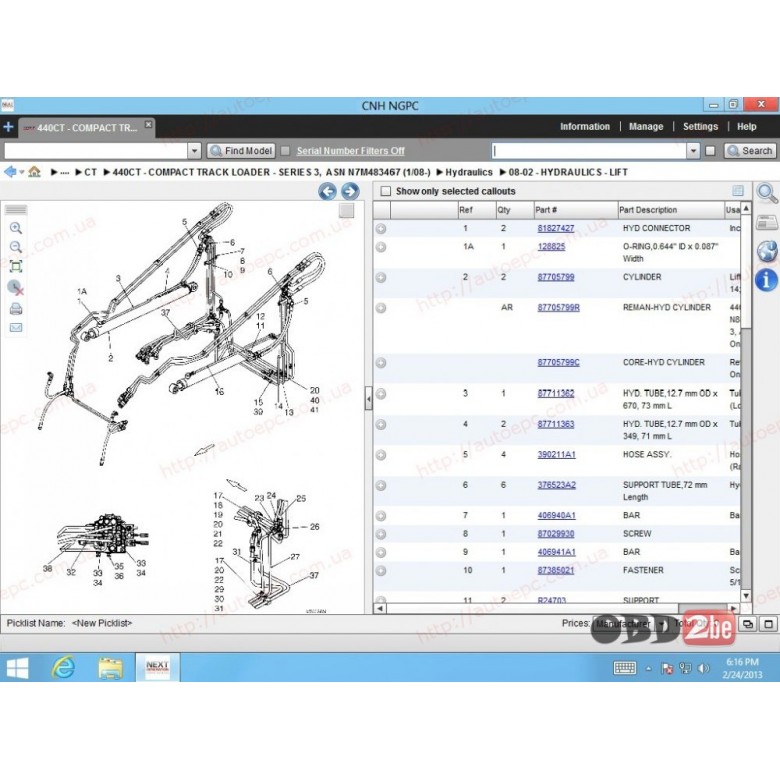Click the back arrow in breadcrumb bar
The height and width of the screenshot is (780, 780).
(x=10, y=172)
